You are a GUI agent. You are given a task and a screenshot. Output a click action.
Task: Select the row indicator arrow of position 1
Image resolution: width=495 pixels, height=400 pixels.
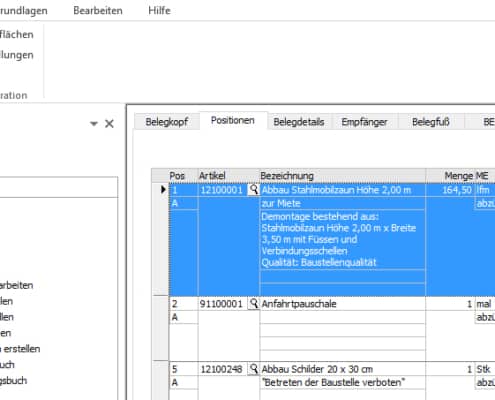163,190
